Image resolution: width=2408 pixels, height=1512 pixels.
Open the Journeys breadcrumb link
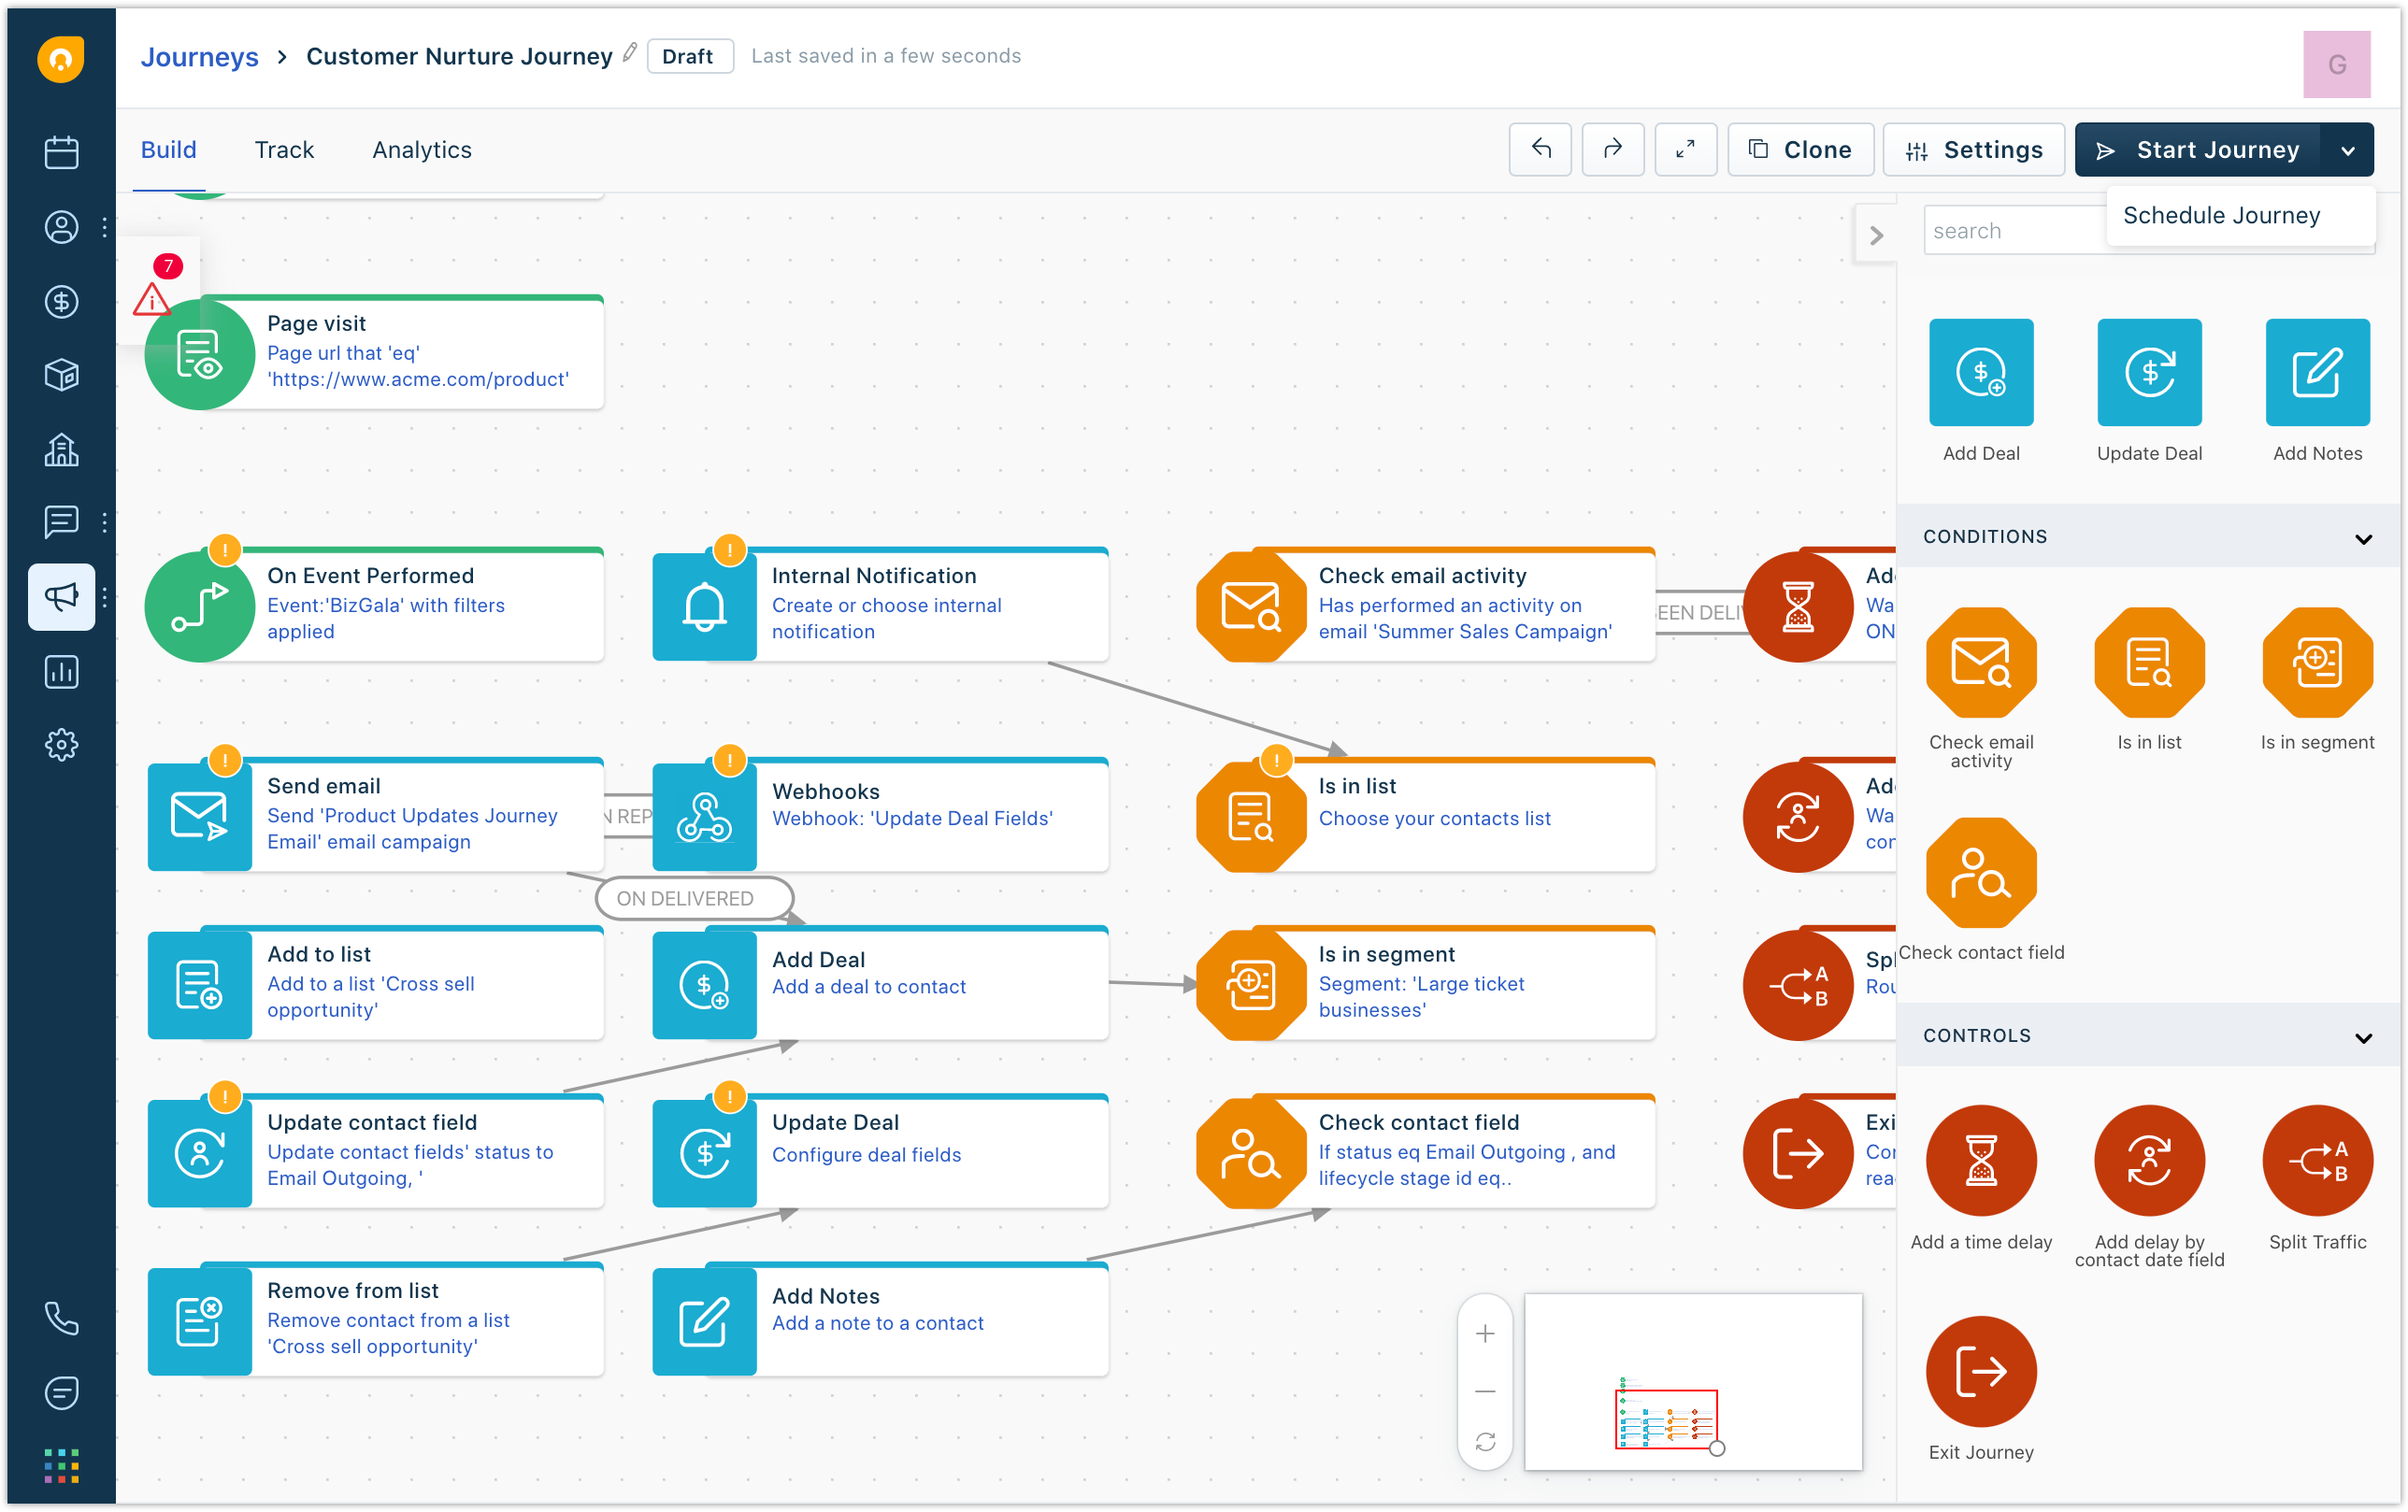point(200,56)
